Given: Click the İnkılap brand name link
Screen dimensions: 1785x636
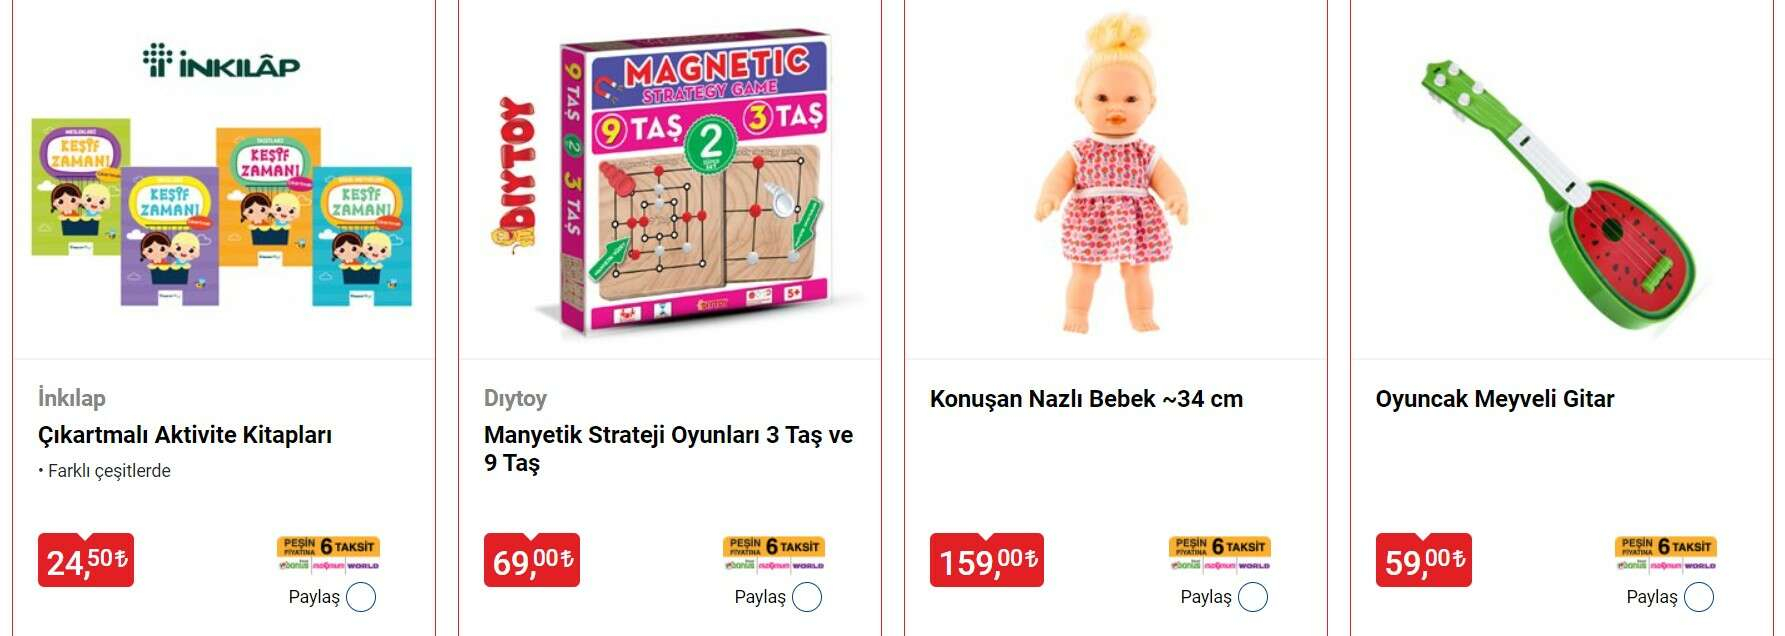Looking at the screenshot, I should (x=72, y=398).
